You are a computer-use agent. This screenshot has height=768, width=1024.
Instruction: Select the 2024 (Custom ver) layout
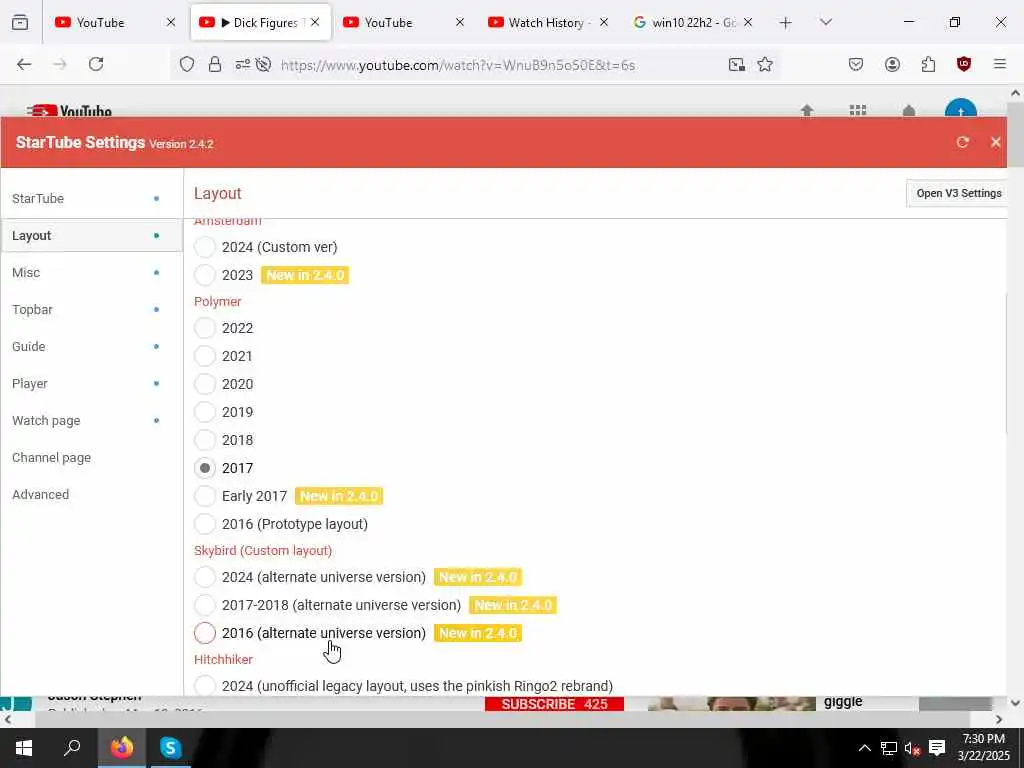[x=204, y=247]
